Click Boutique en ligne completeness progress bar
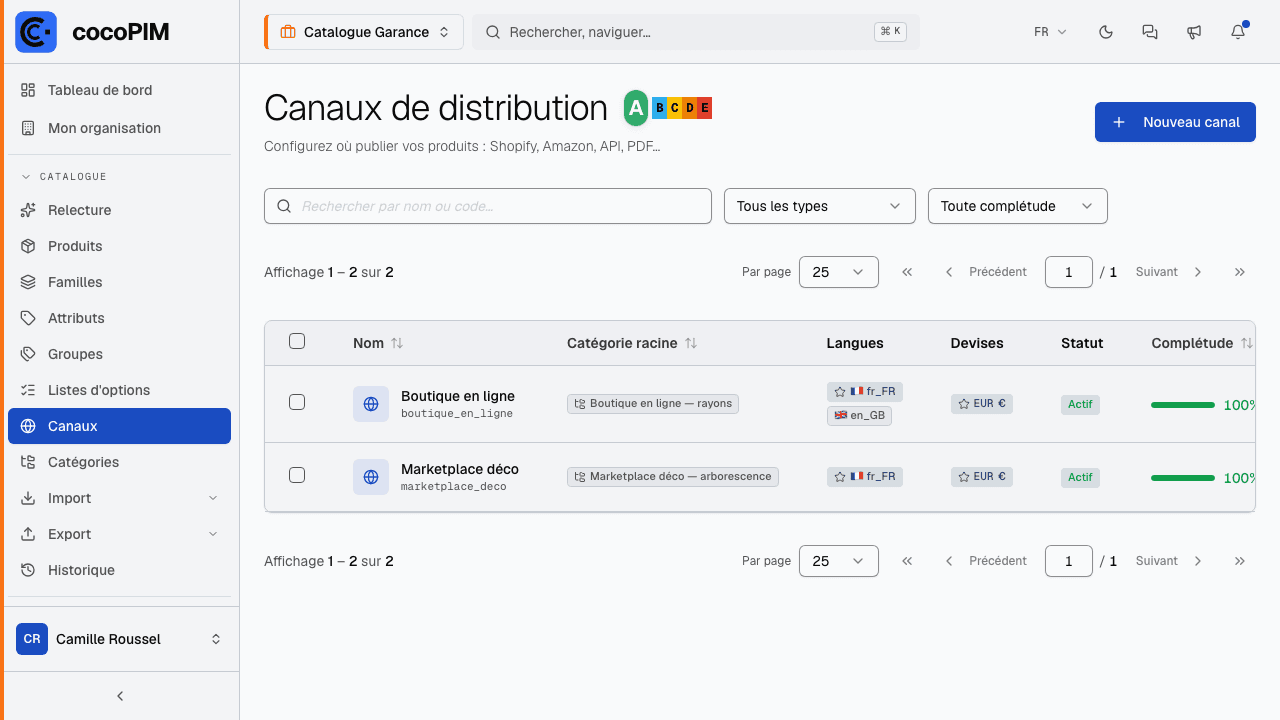This screenshot has width=1280, height=720. tap(1183, 405)
